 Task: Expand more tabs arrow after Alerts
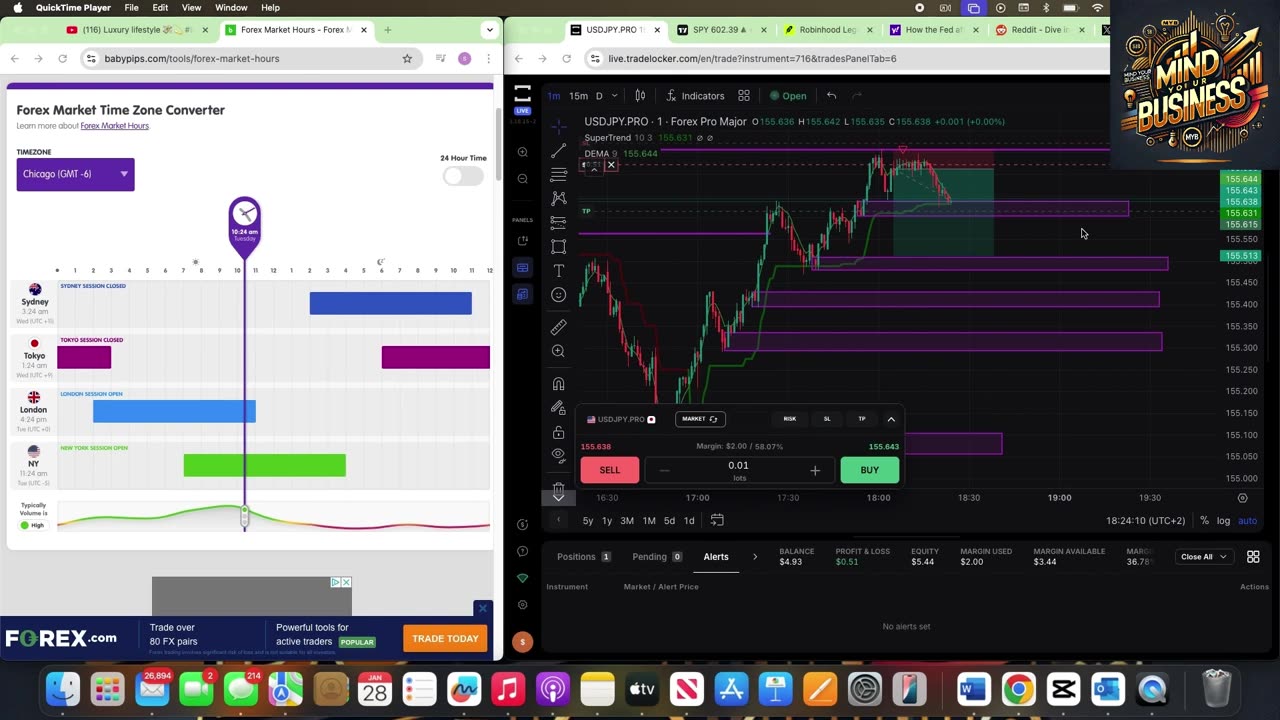(755, 557)
